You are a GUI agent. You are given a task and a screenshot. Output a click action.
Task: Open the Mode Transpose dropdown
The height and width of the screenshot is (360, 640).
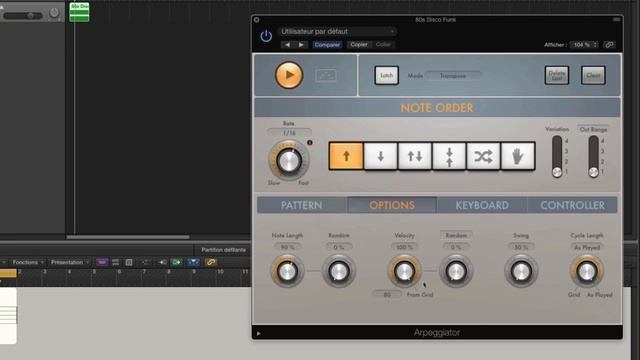pyautogui.click(x=453, y=76)
